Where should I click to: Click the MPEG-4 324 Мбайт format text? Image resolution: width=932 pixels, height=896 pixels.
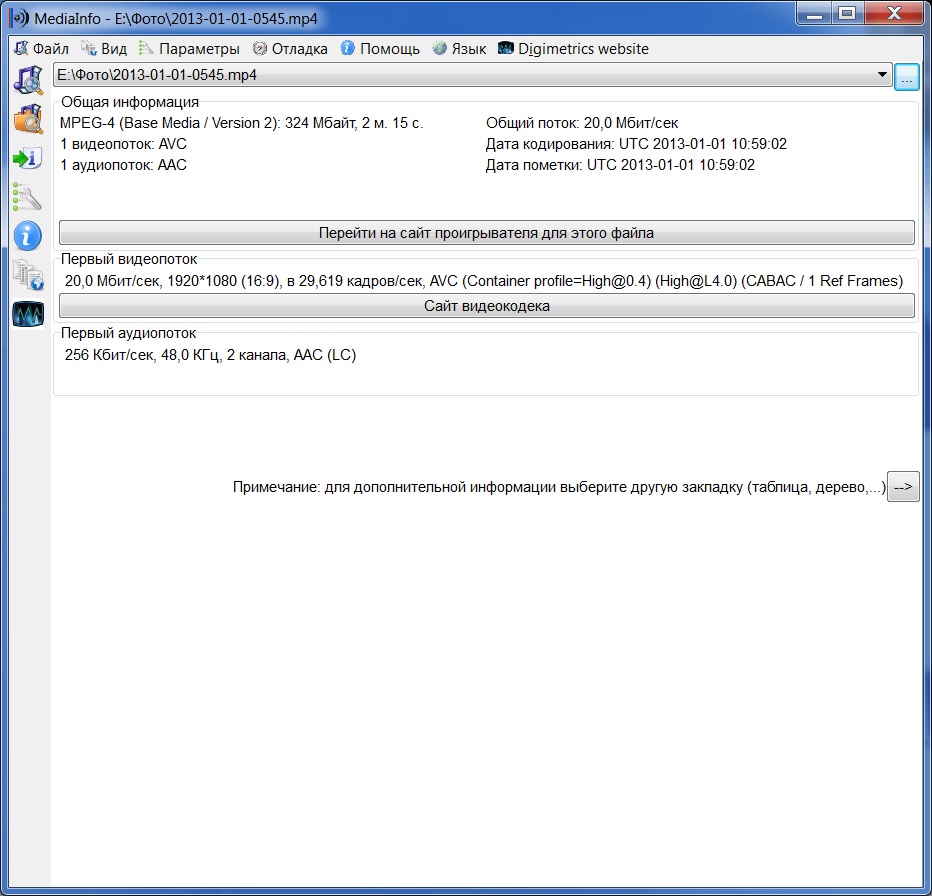(x=241, y=123)
